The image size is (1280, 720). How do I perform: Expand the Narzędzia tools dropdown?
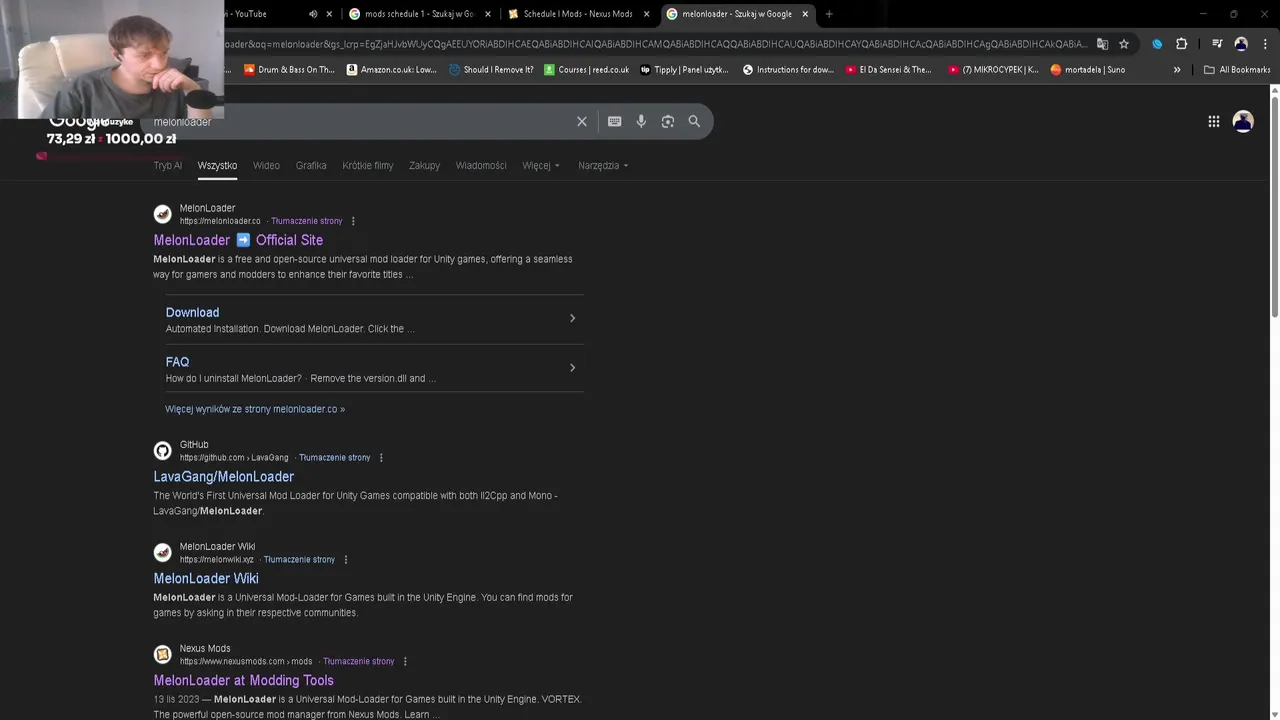603,165
